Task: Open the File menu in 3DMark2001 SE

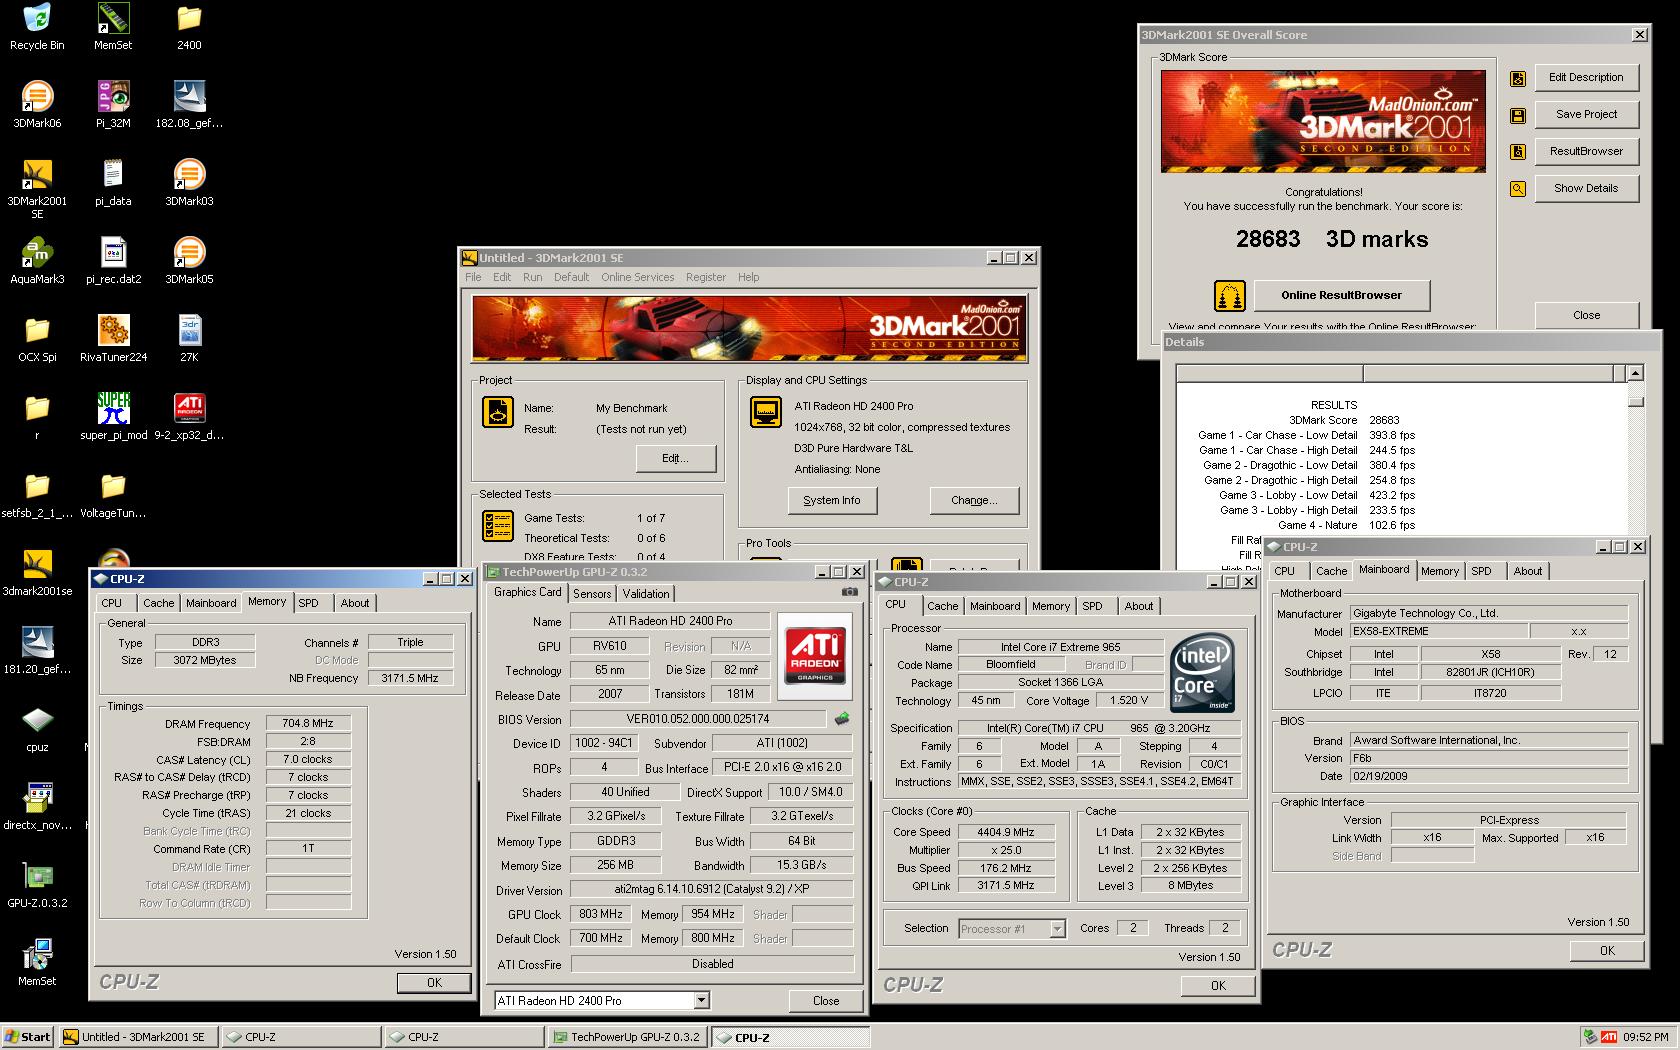Action: pyautogui.click(x=473, y=277)
